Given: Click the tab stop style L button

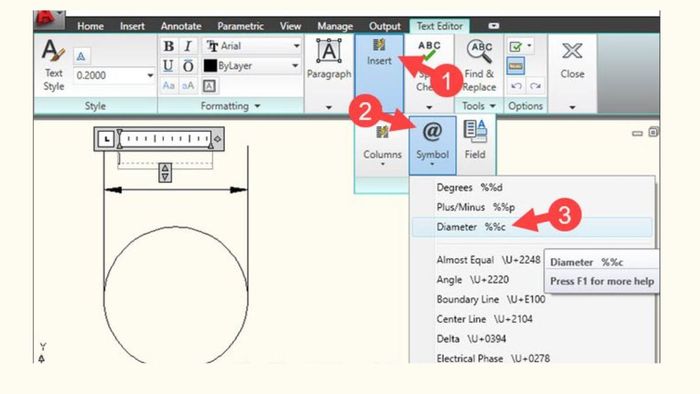Looking at the screenshot, I should (106, 139).
